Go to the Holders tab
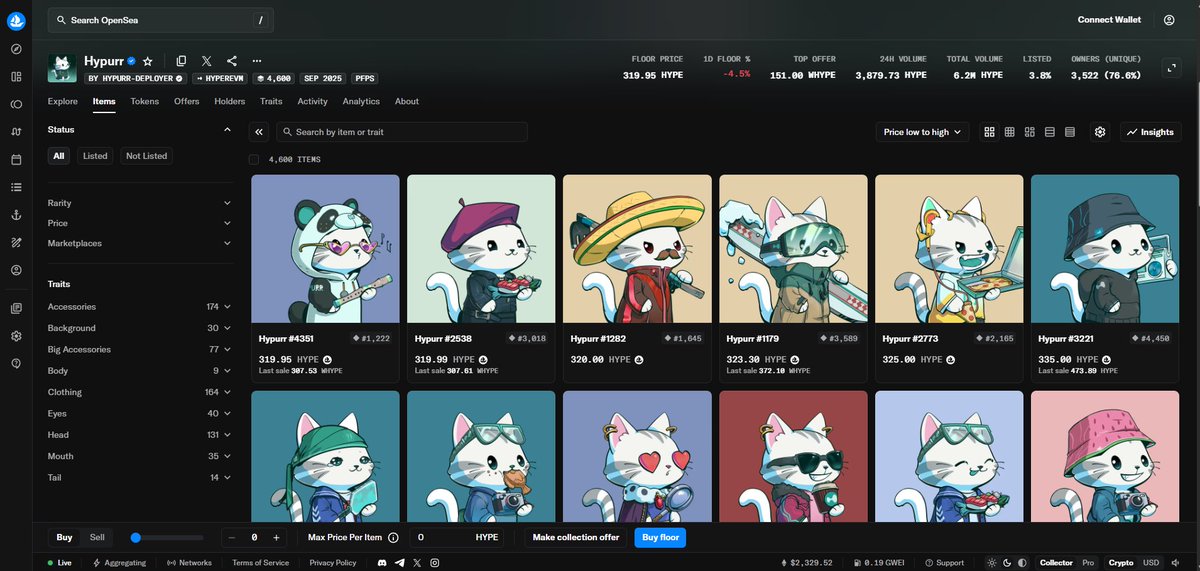This screenshot has width=1200, height=571. coord(229,101)
